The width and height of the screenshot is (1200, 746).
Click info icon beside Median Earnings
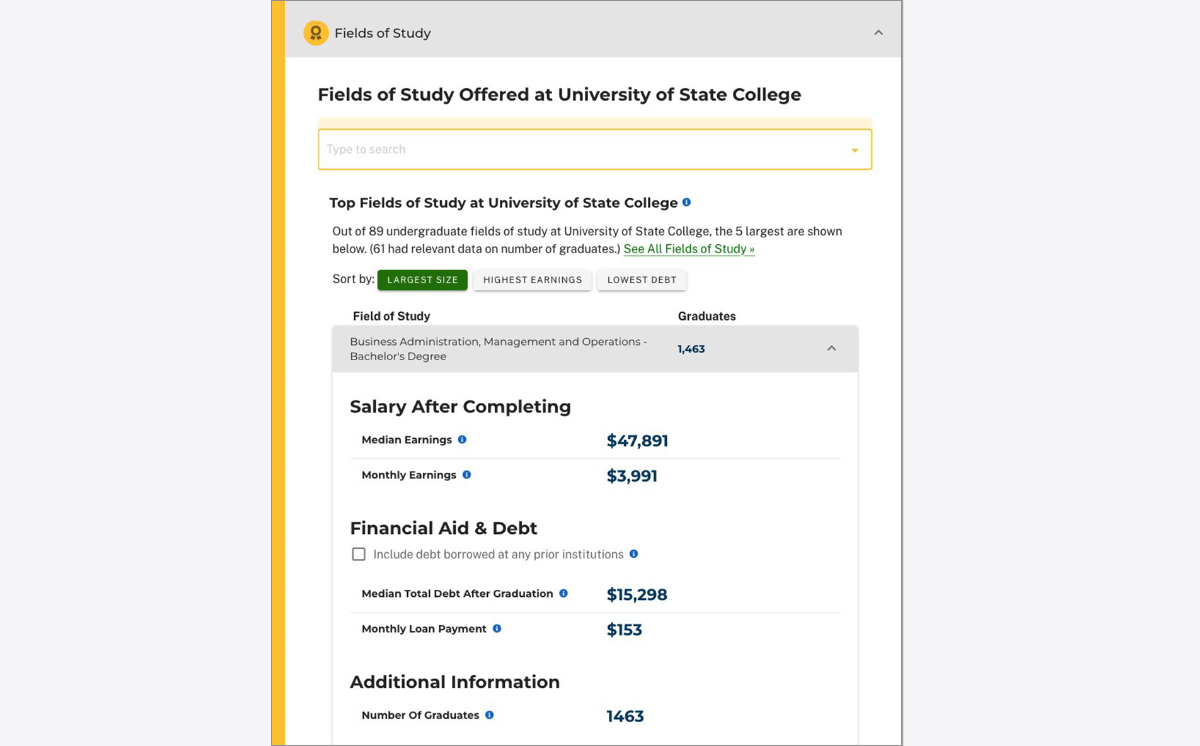pos(461,439)
